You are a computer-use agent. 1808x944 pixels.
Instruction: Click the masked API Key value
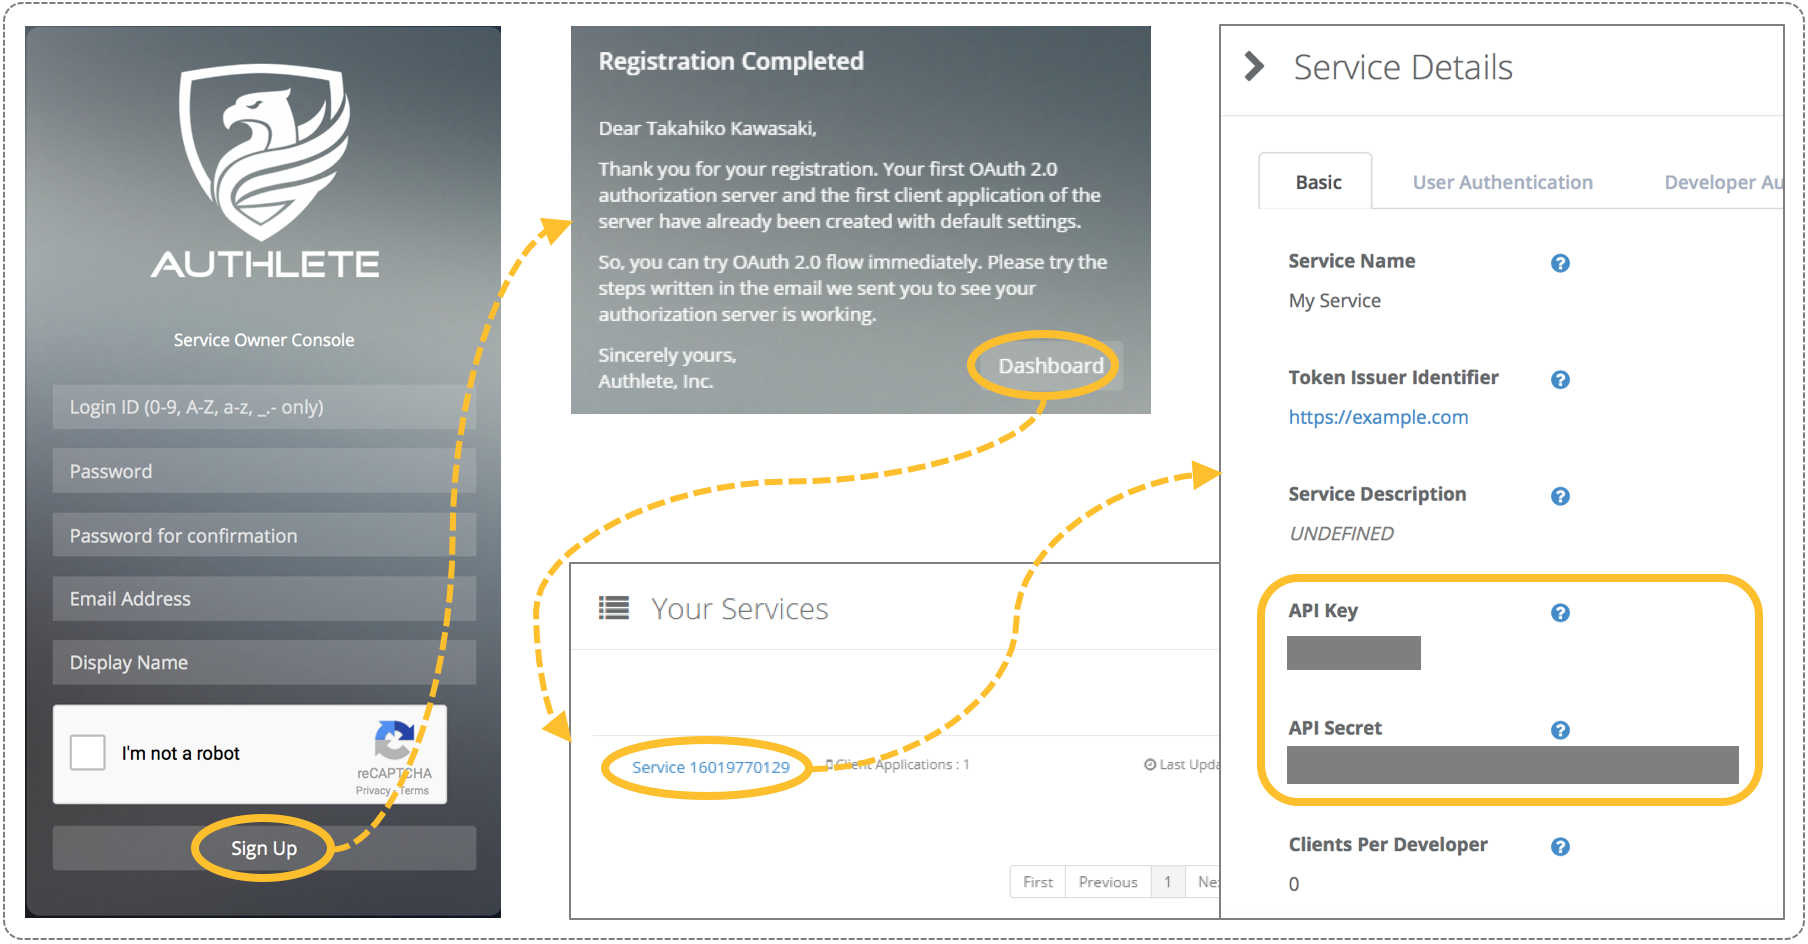click(1353, 652)
